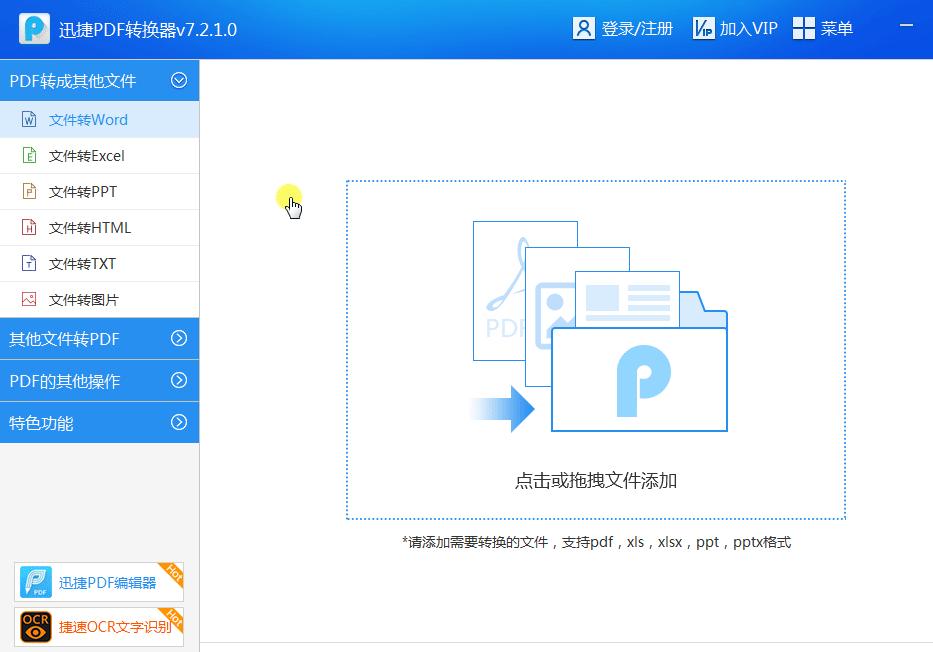Open 迅捷PDF编辑器 via its blue icon
This screenshot has width=933, height=652.
tap(36, 582)
